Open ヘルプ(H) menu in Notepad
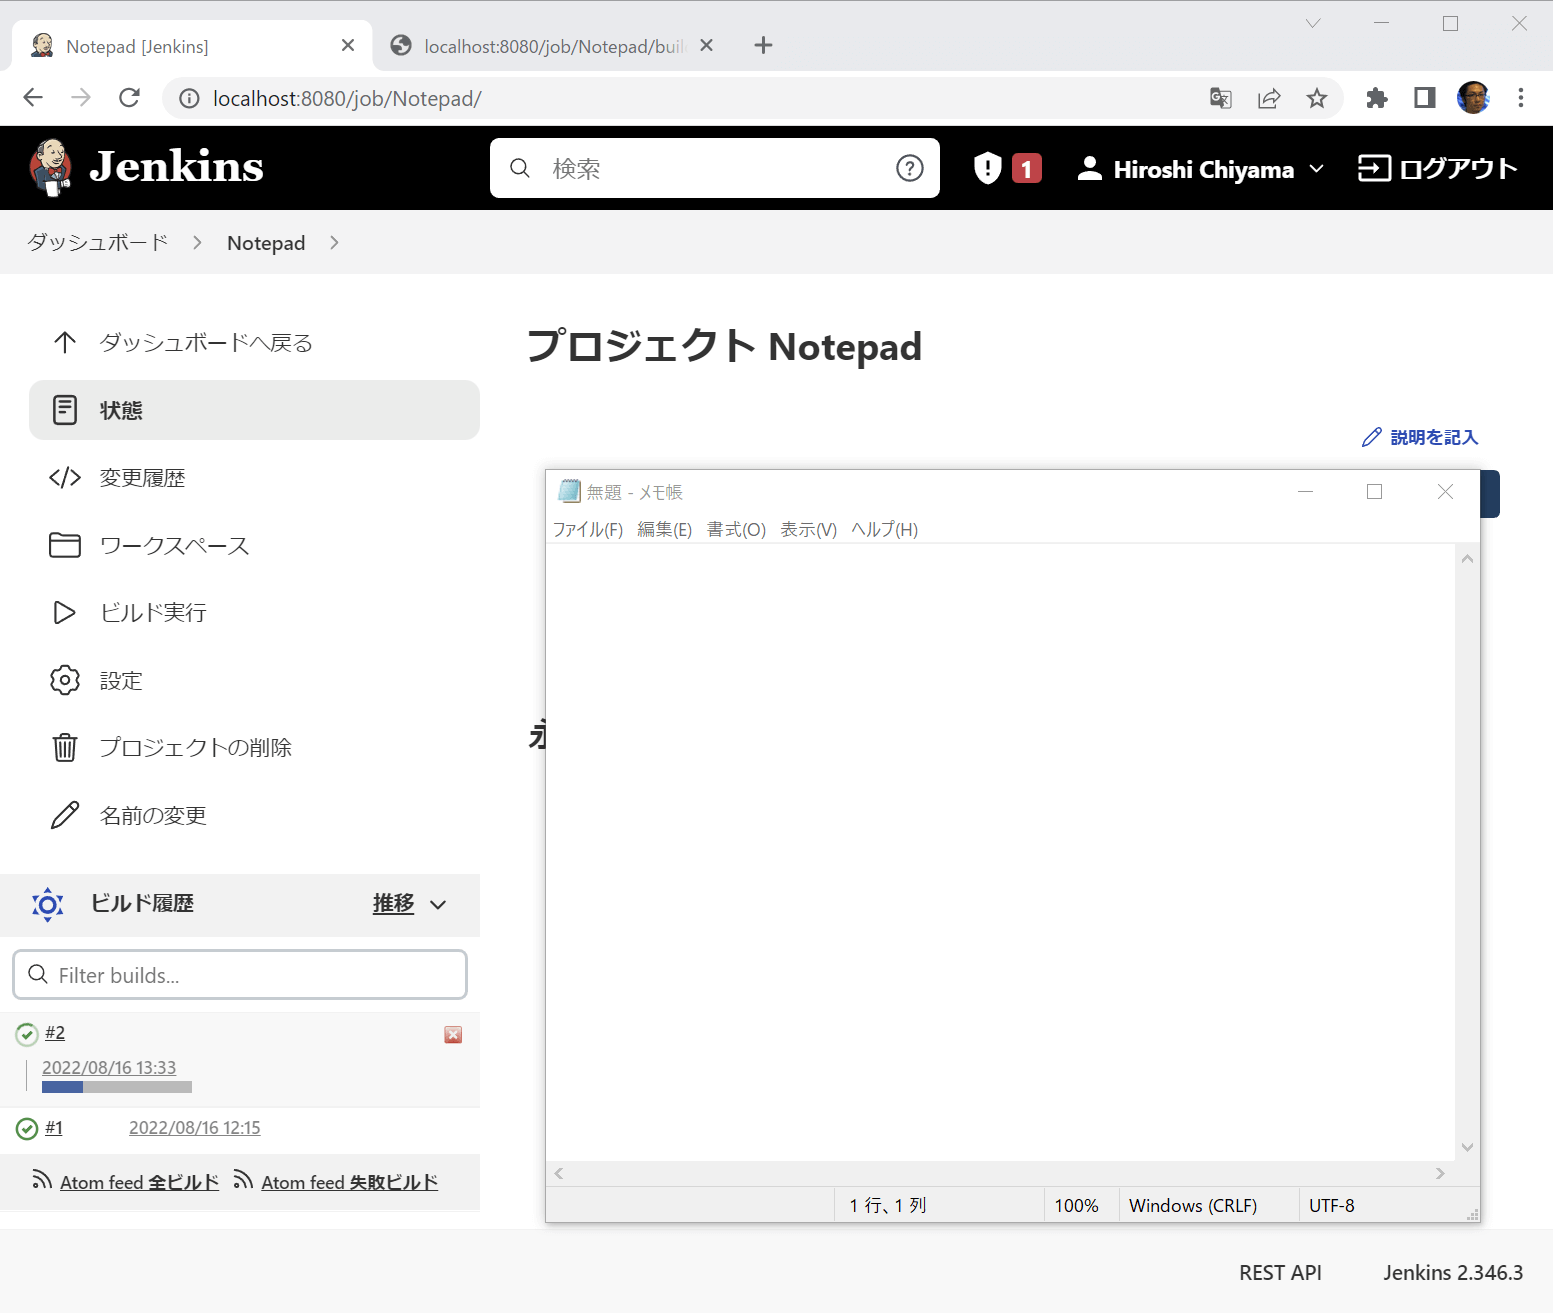Viewport: 1553px width, 1313px height. point(884,530)
